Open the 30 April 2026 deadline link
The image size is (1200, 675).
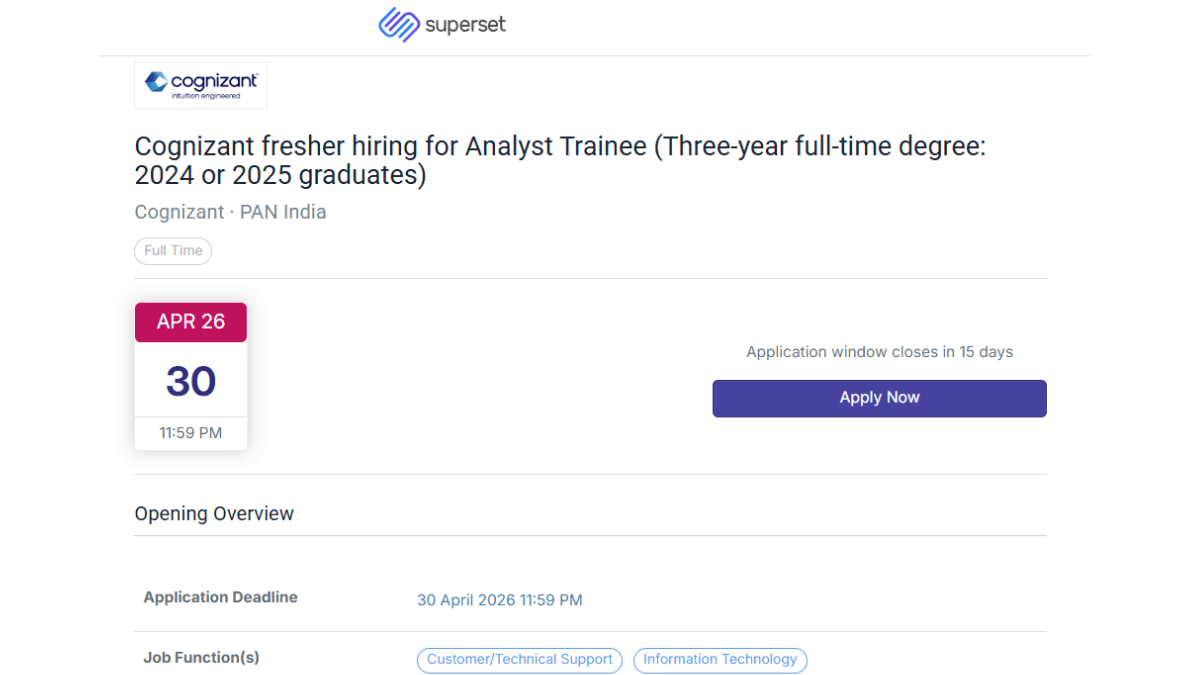pyautogui.click(x=499, y=600)
